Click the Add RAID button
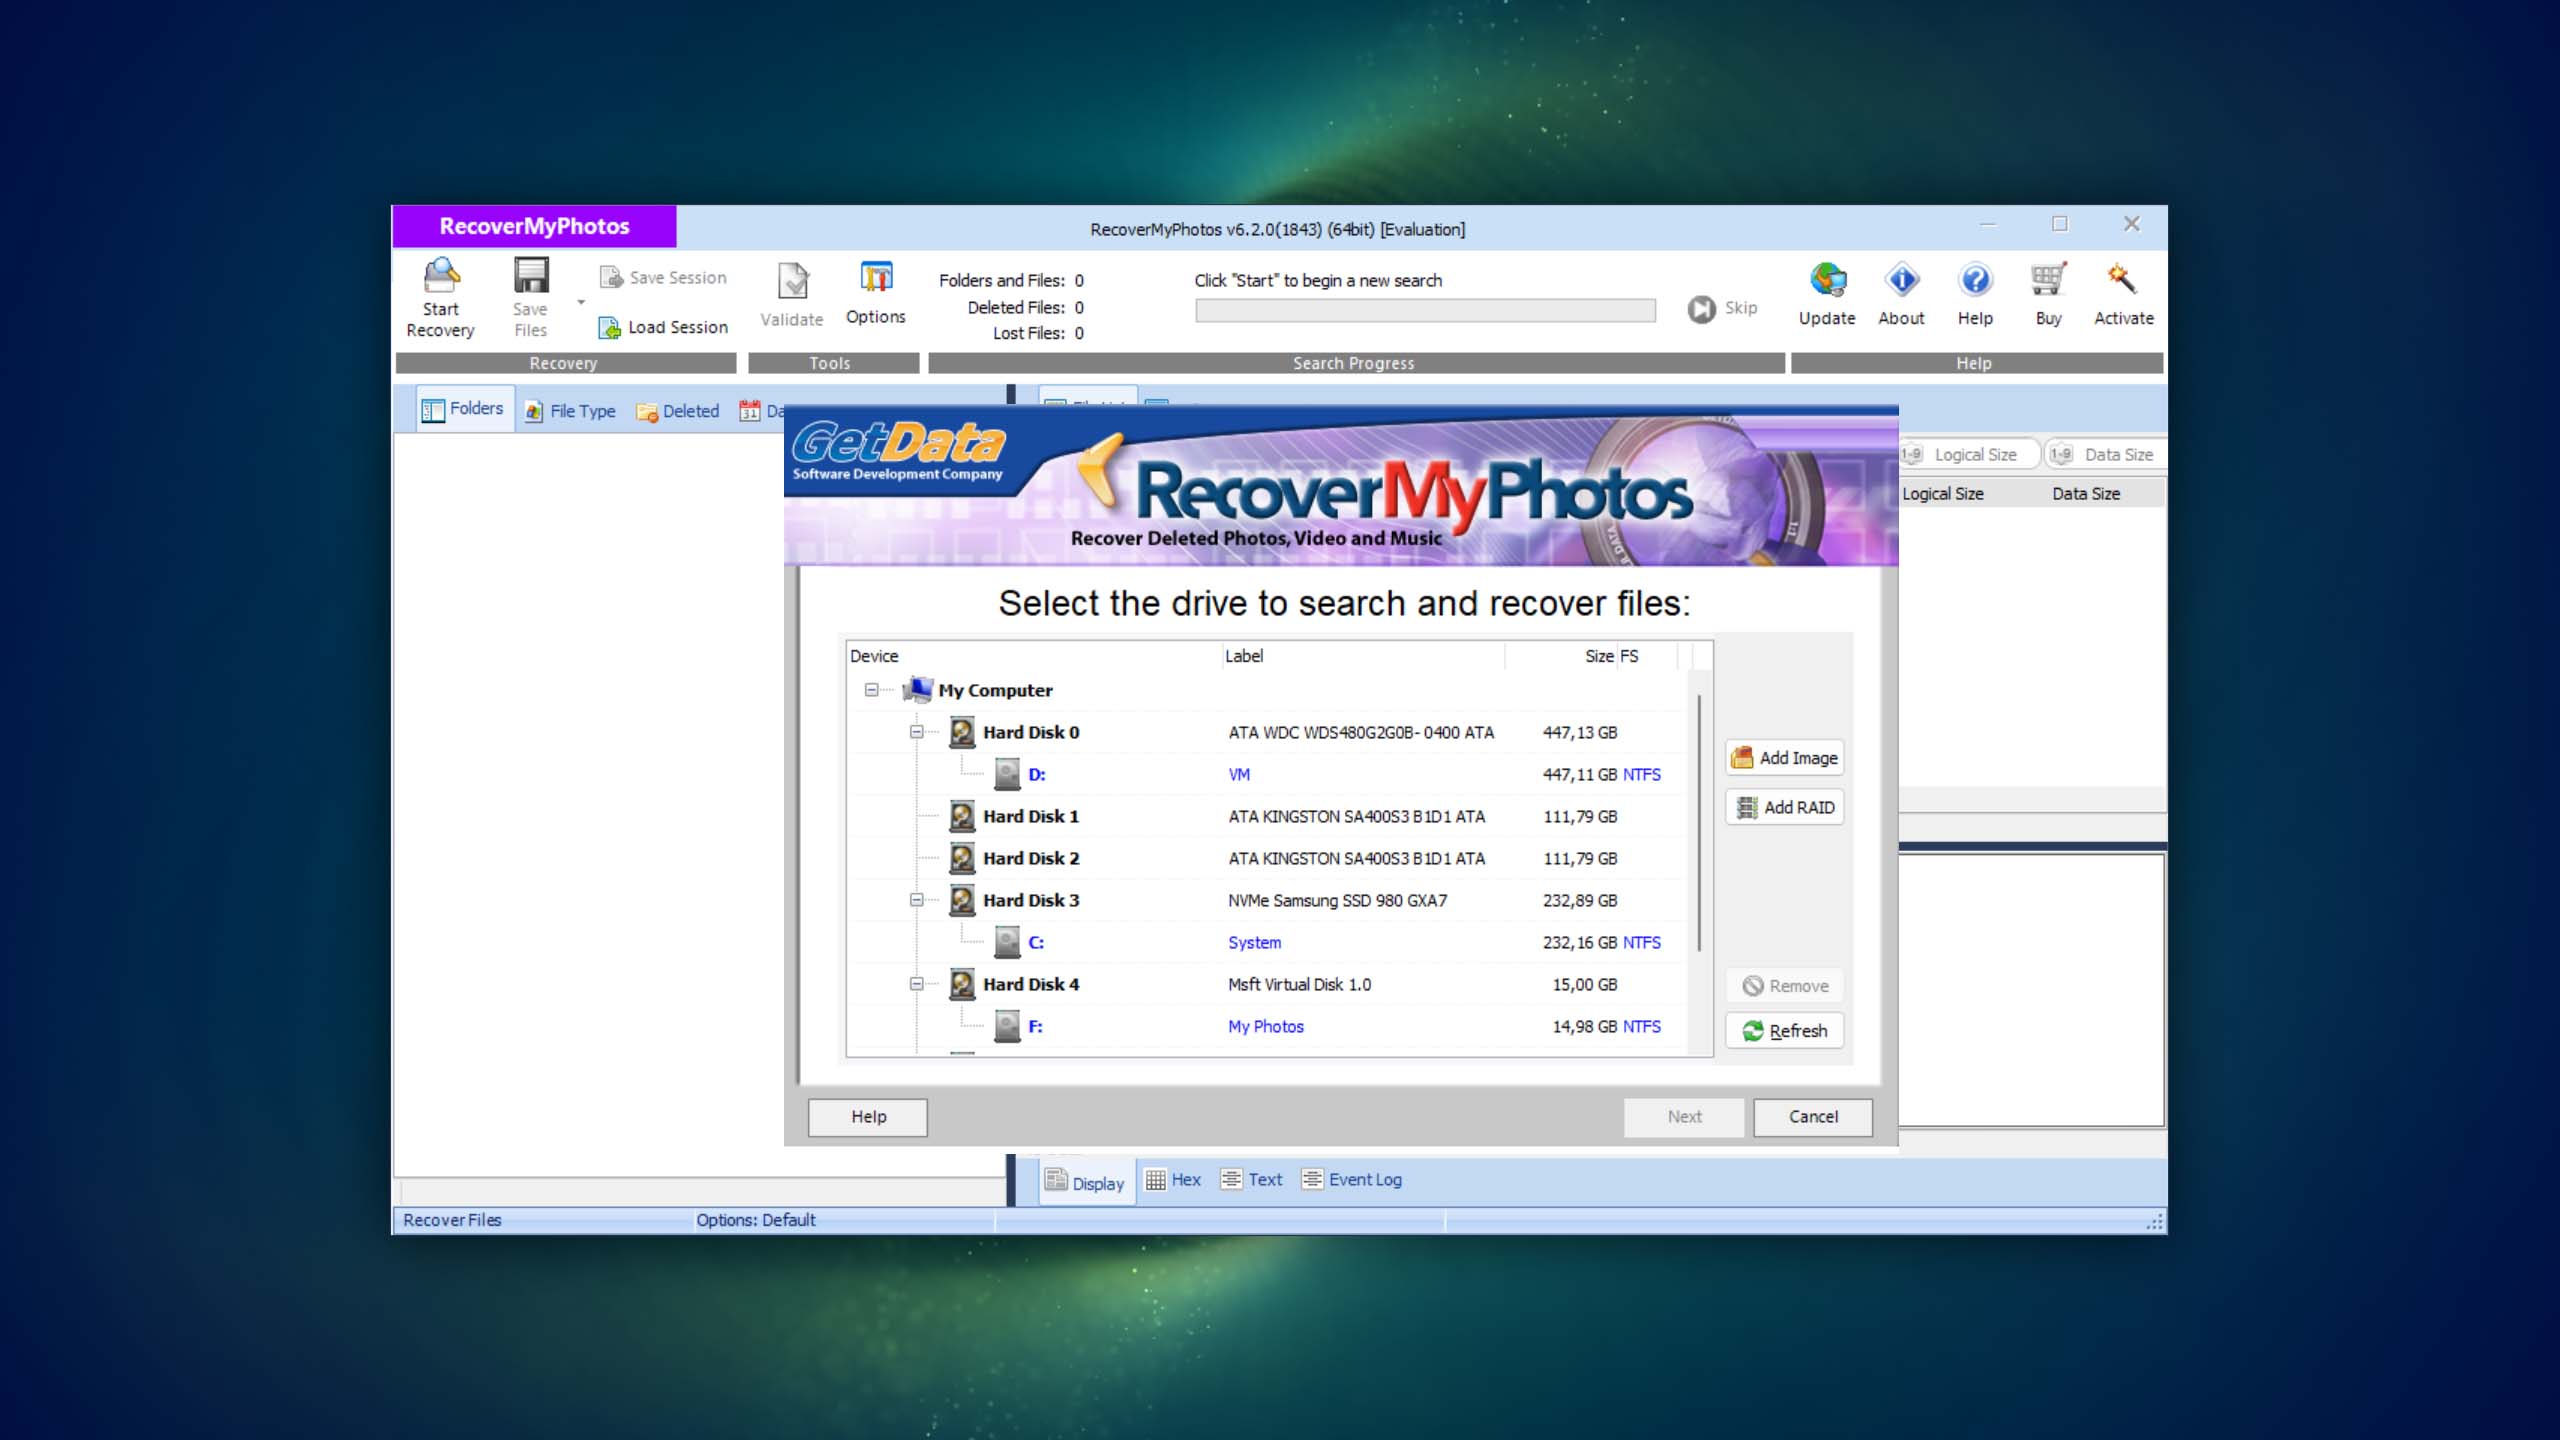 tap(1784, 807)
